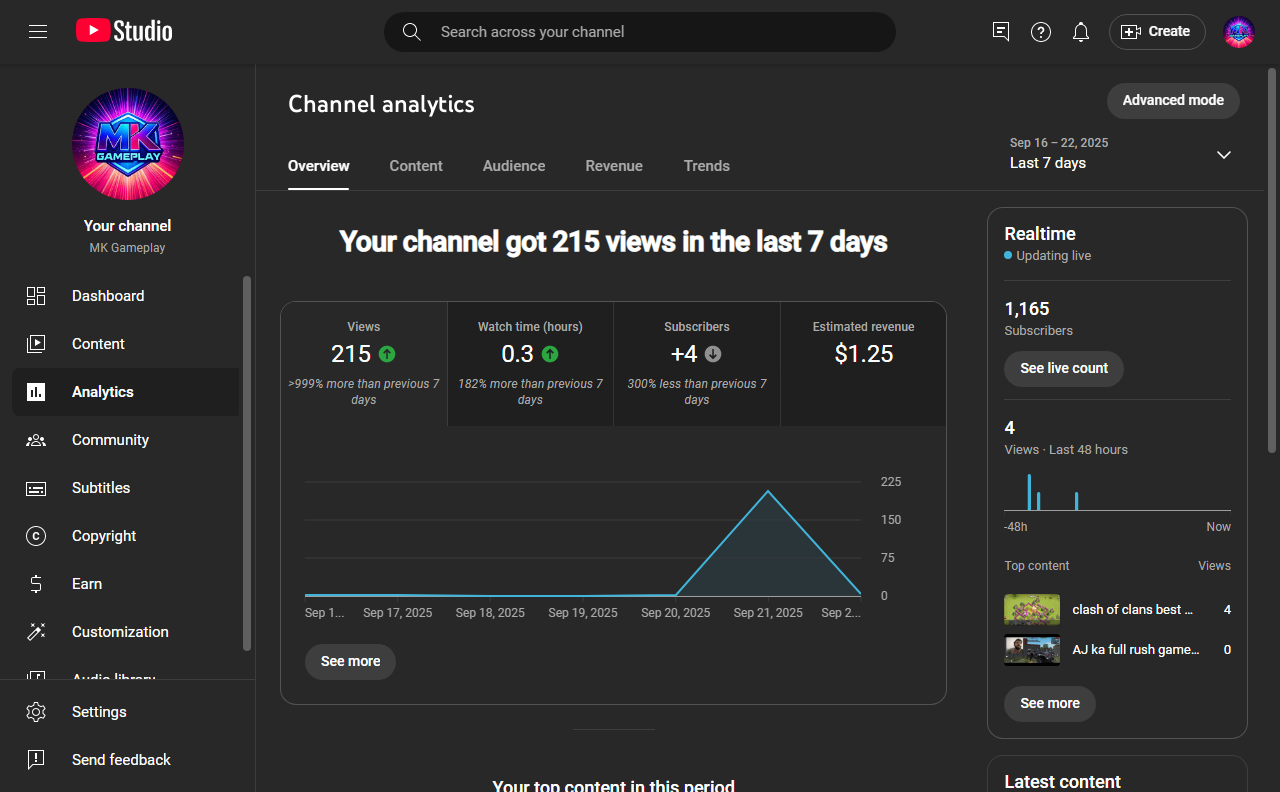The height and width of the screenshot is (792, 1280).
Task: Click the Advanced mode button
Action: (x=1173, y=101)
